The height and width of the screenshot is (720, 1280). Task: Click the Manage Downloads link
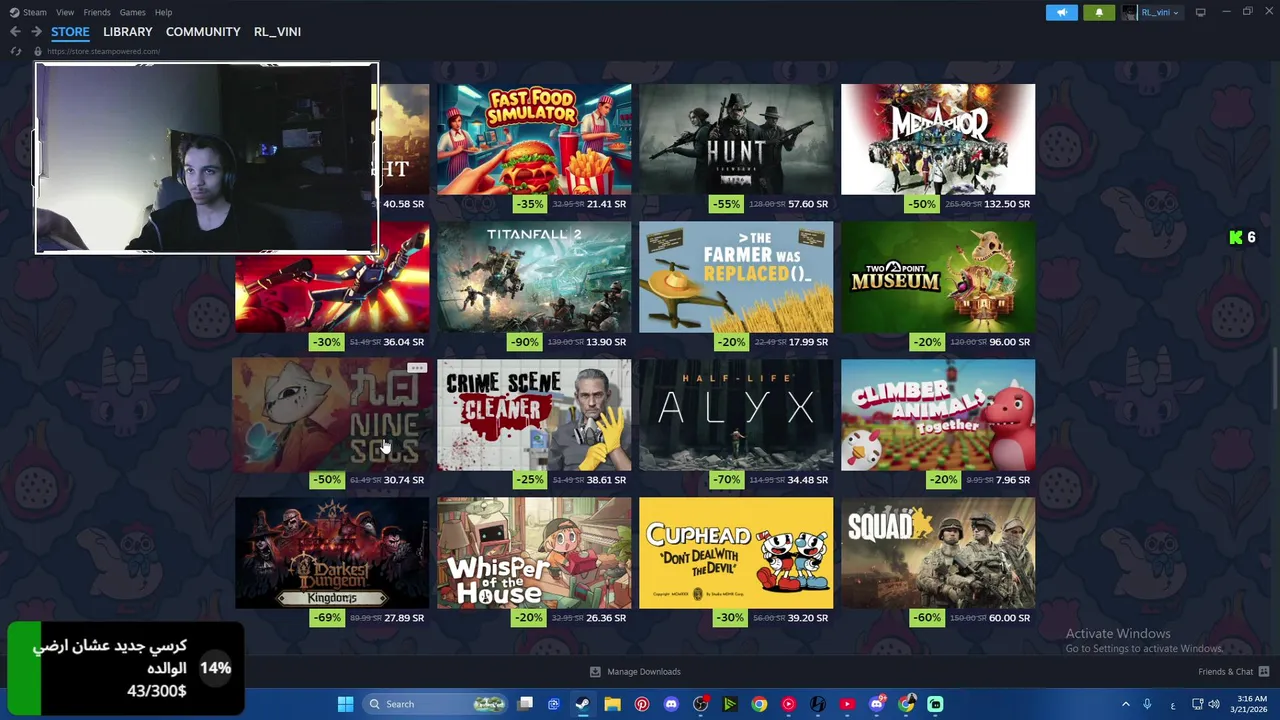coord(644,672)
